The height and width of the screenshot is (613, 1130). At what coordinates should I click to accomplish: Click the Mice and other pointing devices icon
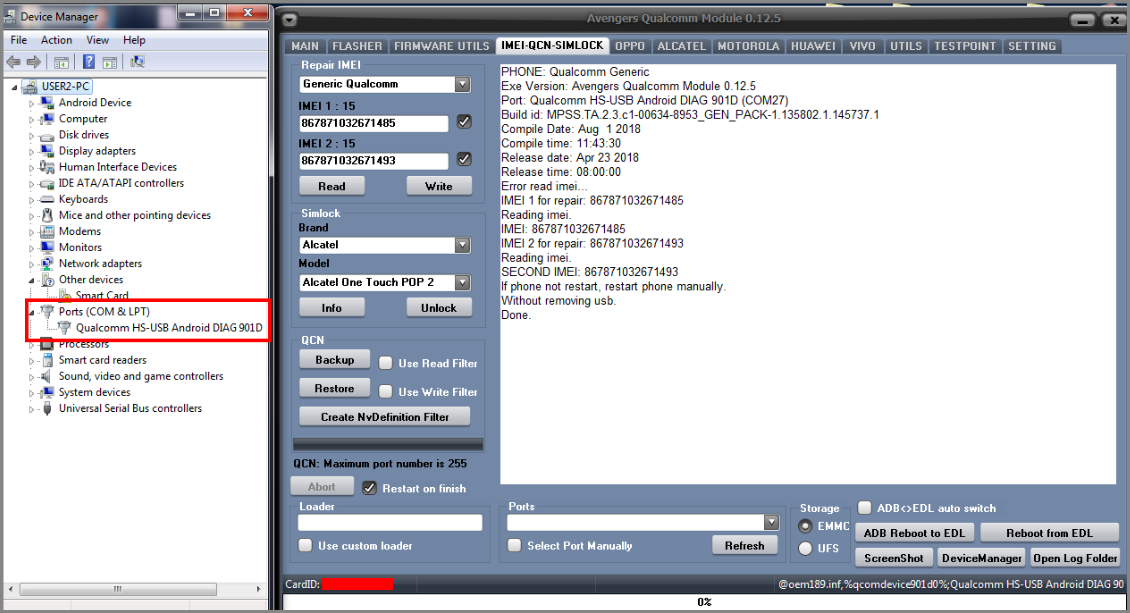pos(47,215)
